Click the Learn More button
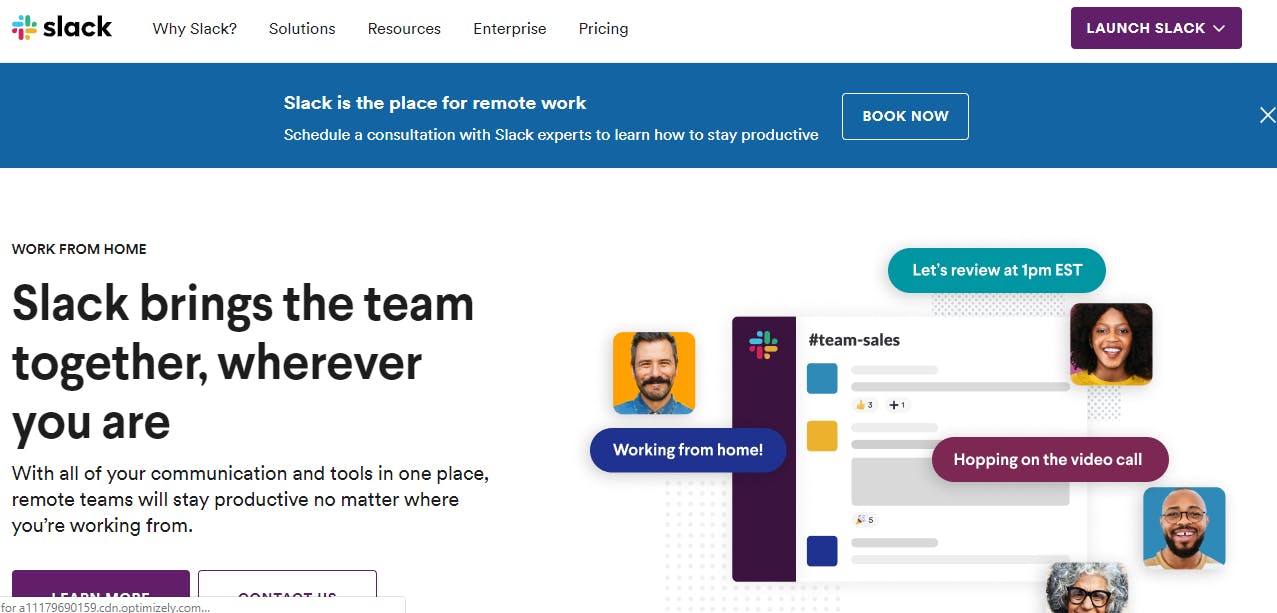 click(101, 592)
